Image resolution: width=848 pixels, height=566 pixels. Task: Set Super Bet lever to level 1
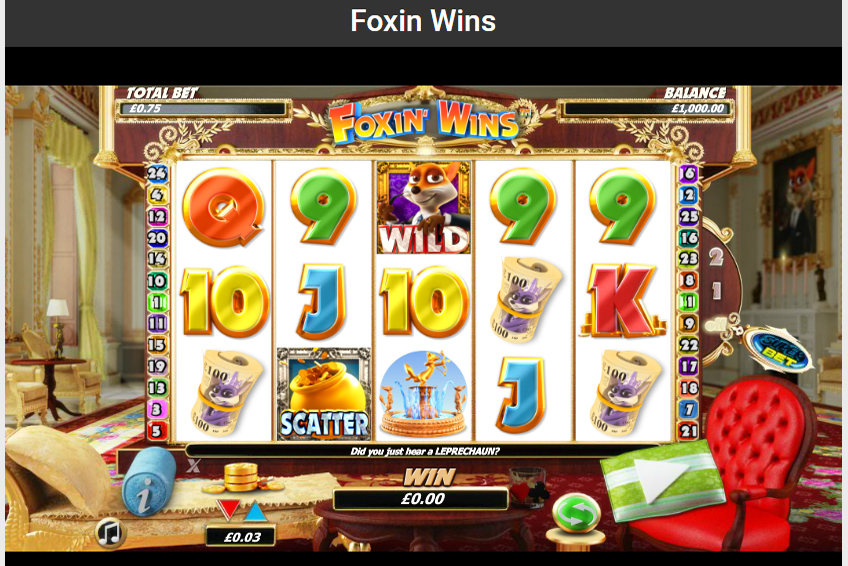click(717, 291)
